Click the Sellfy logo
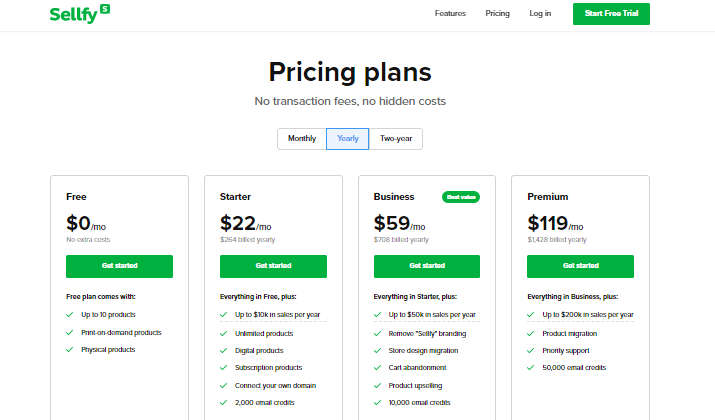The image size is (715, 420). tap(80, 14)
